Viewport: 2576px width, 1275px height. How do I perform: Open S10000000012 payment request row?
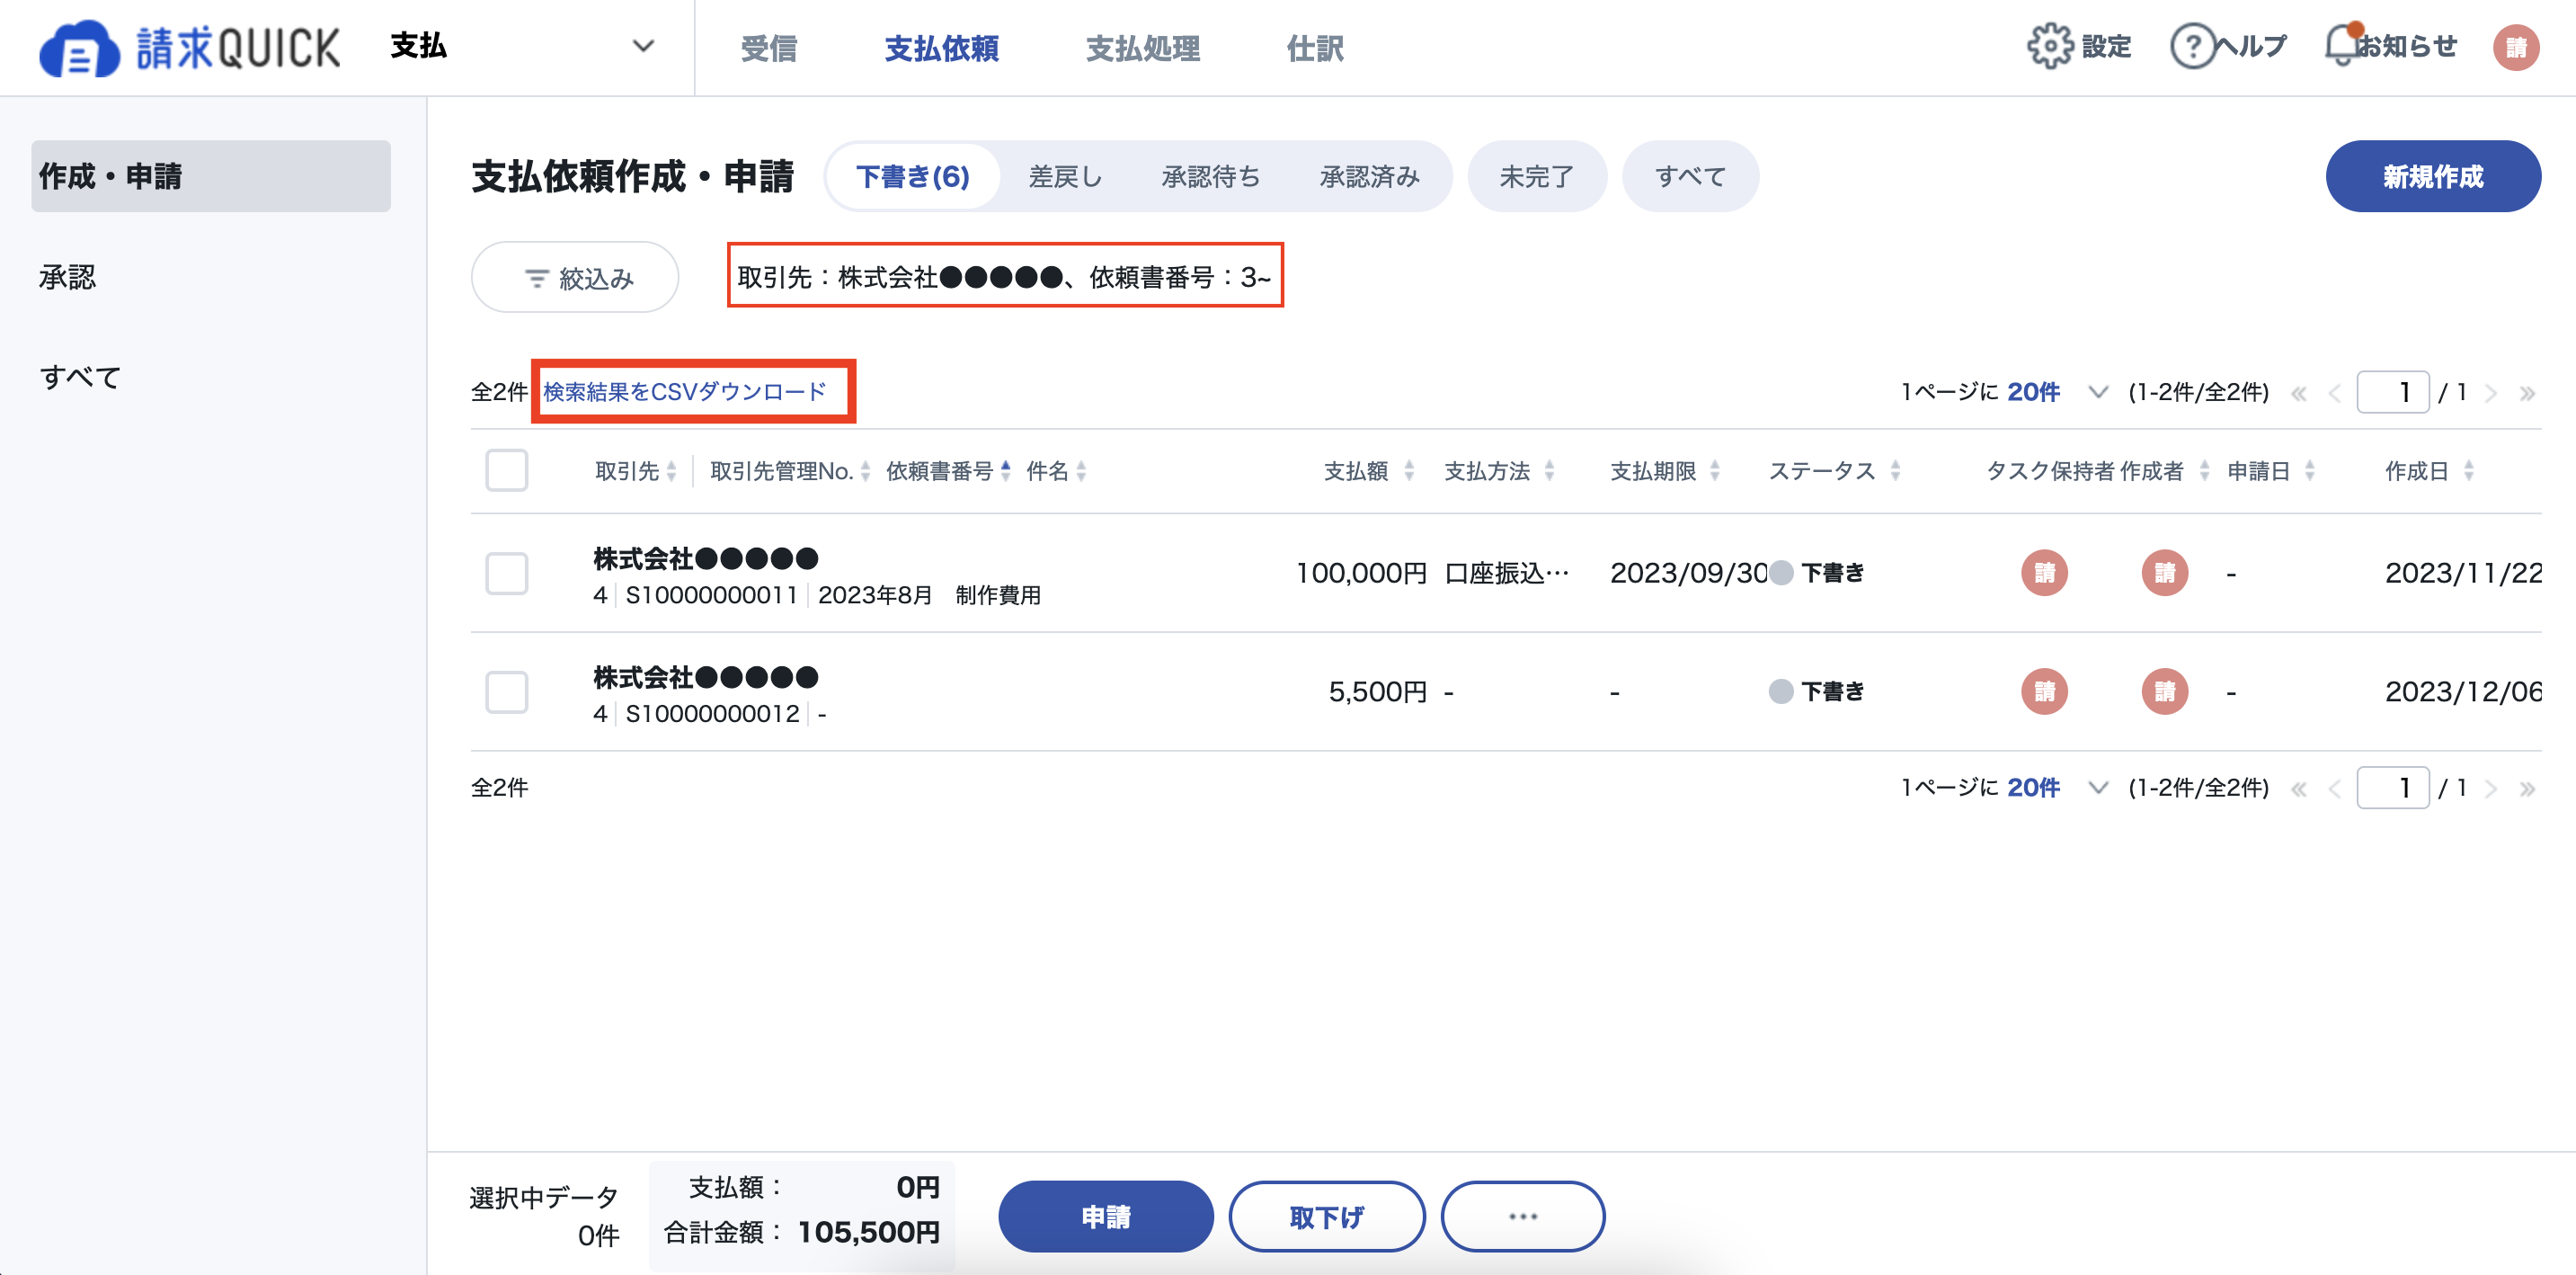pos(1506,692)
